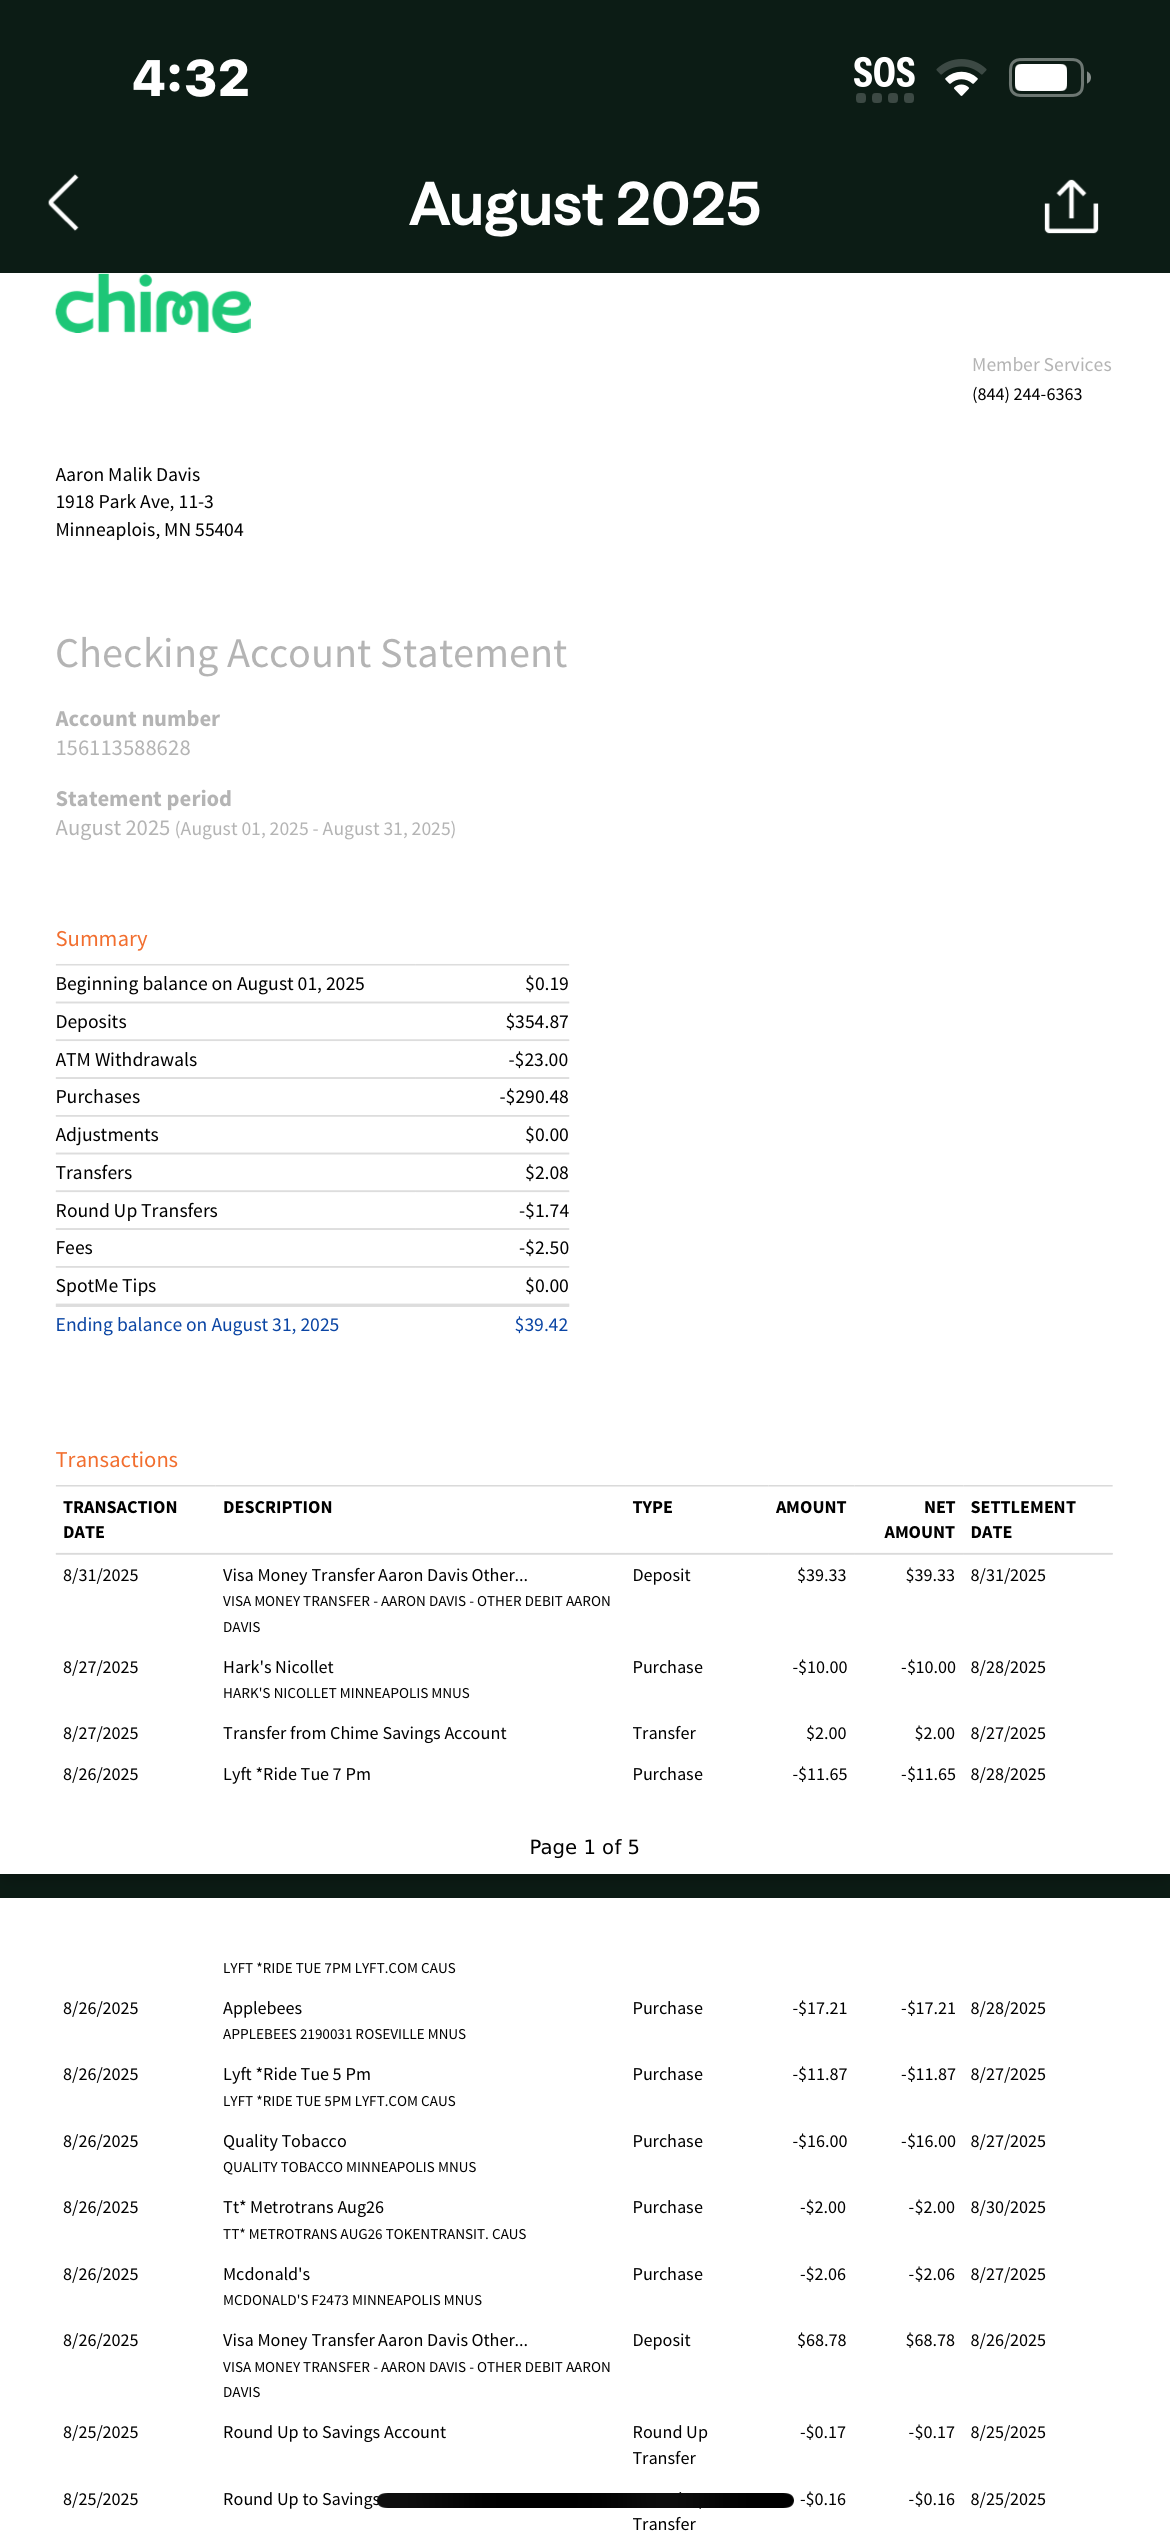
Task: Select the Hark's Nicollet transaction
Action: point(278,1667)
